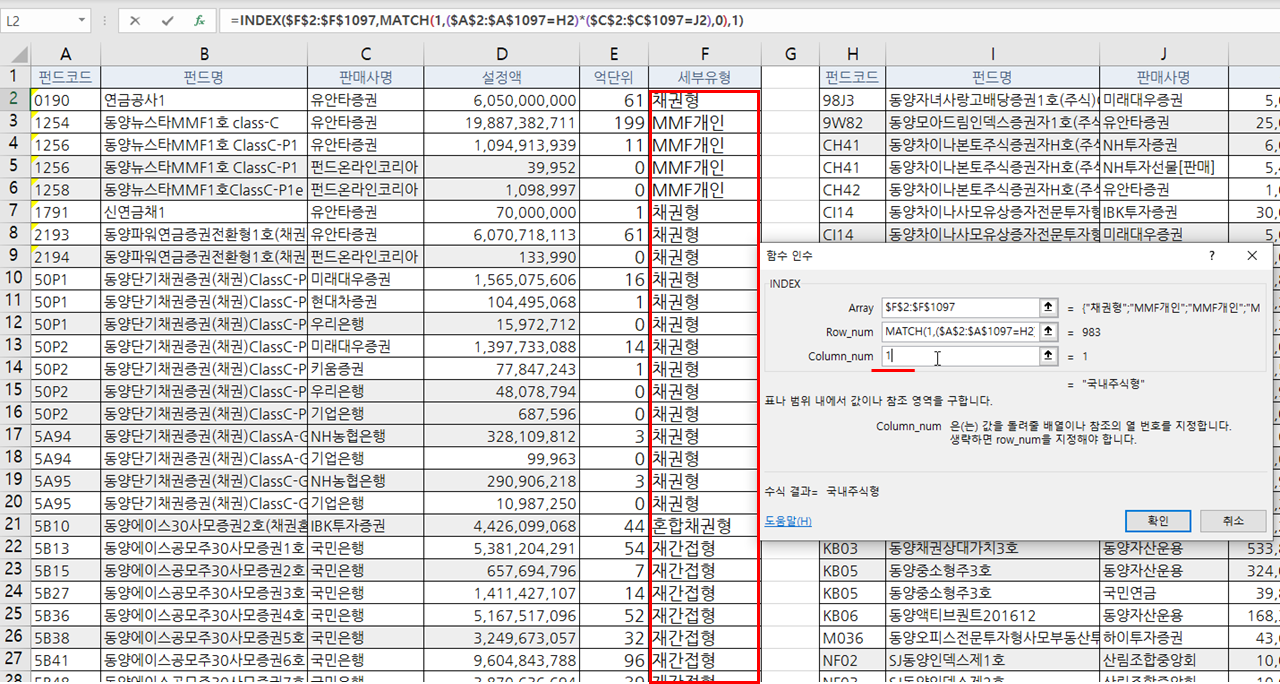The height and width of the screenshot is (684, 1280).
Task: Select row 21 header
Action: click(15, 525)
